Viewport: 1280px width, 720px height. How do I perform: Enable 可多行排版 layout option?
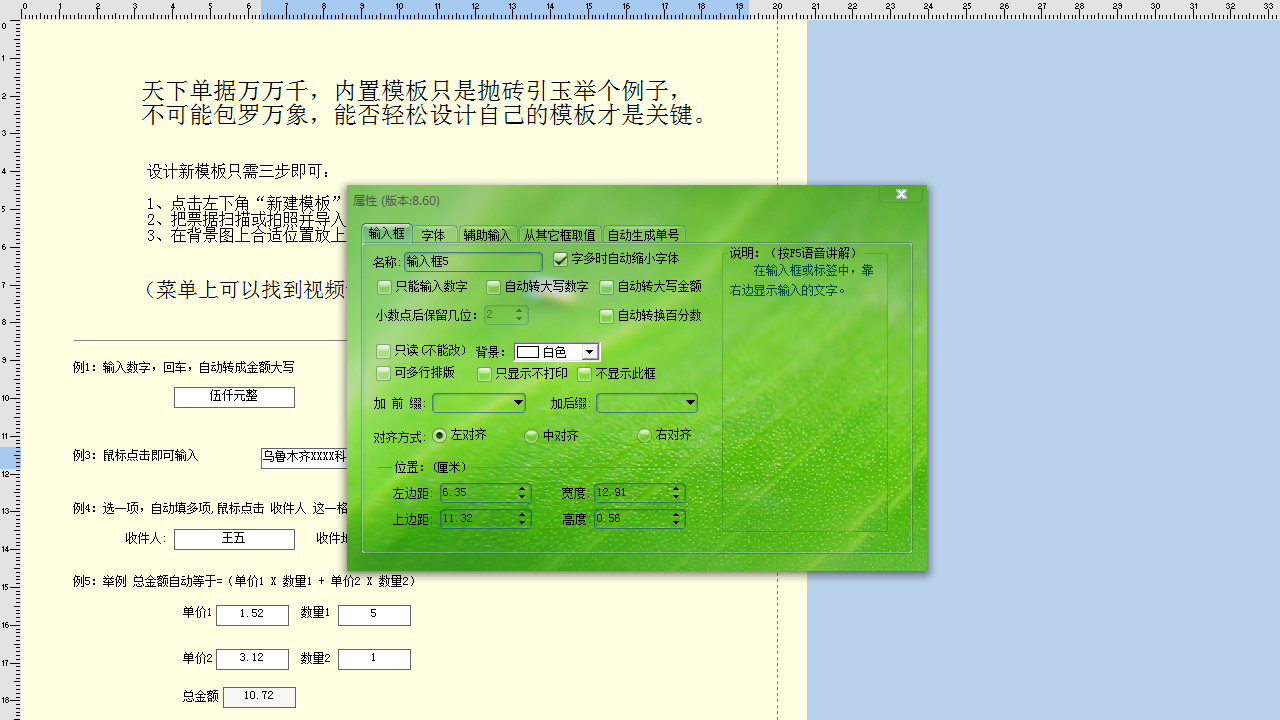(384, 373)
